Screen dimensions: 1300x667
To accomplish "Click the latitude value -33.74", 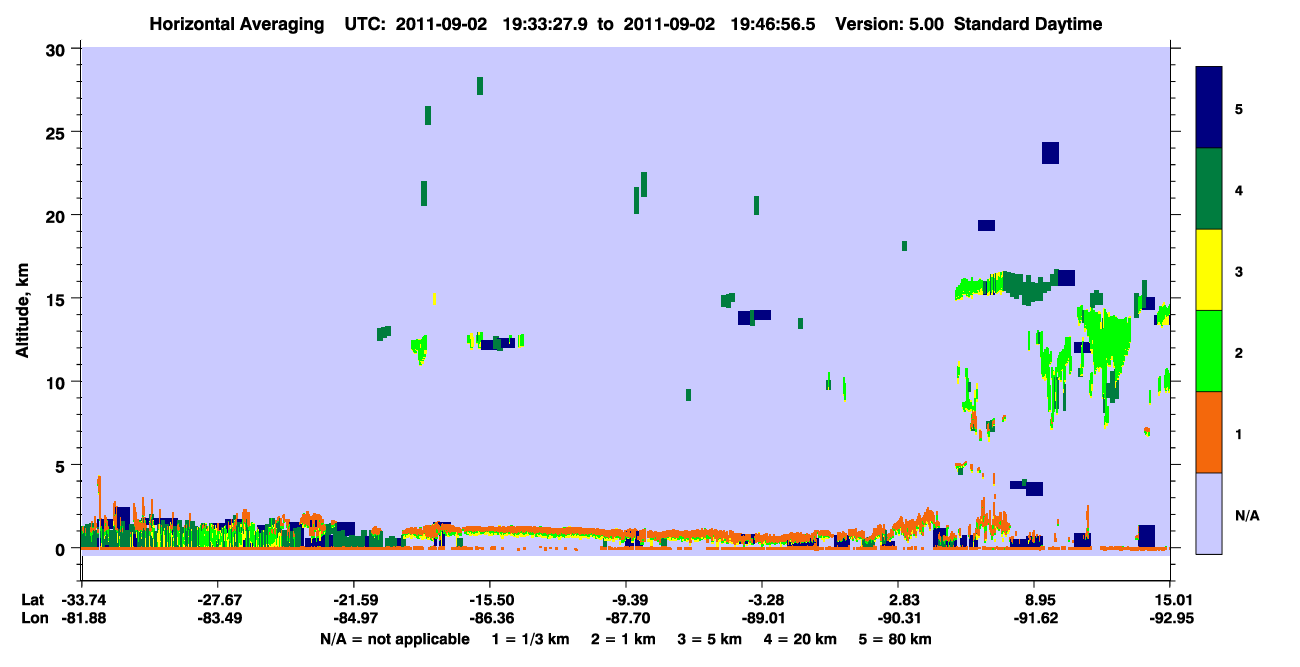I will coord(81,600).
